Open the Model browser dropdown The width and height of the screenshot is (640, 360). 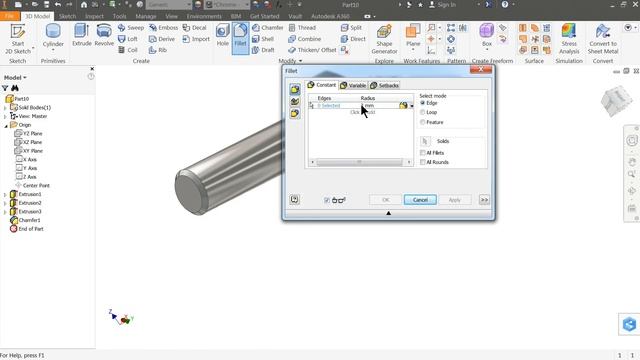(x=15, y=78)
